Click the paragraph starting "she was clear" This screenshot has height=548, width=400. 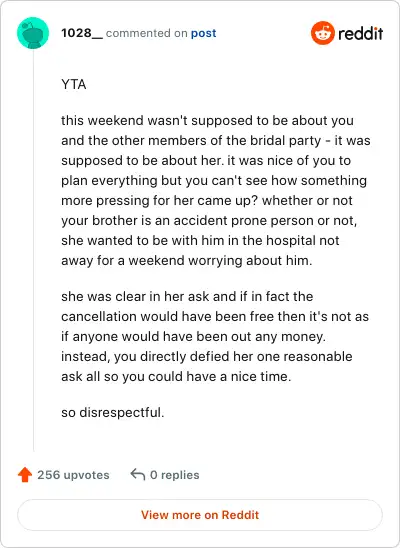click(215, 337)
